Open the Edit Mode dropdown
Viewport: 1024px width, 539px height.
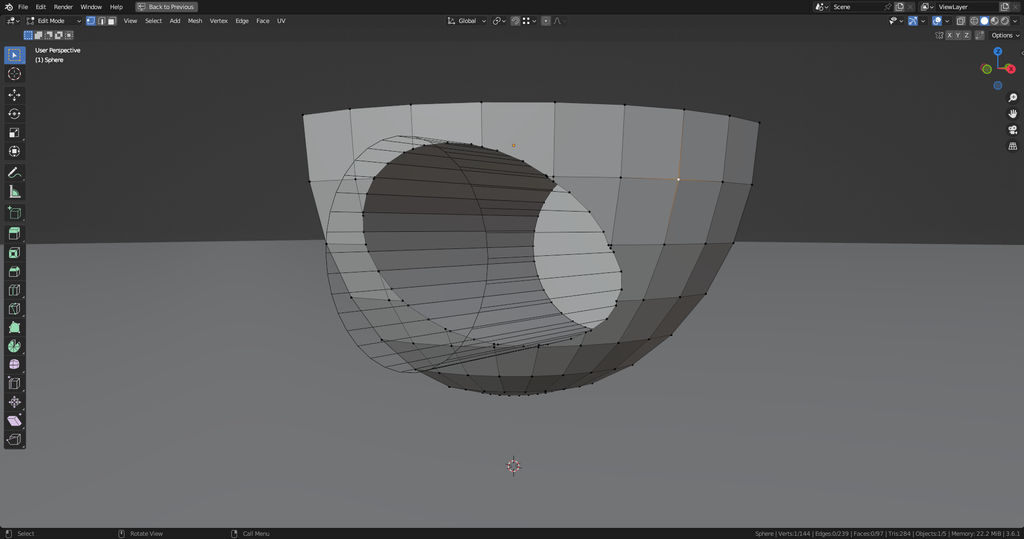[53, 20]
